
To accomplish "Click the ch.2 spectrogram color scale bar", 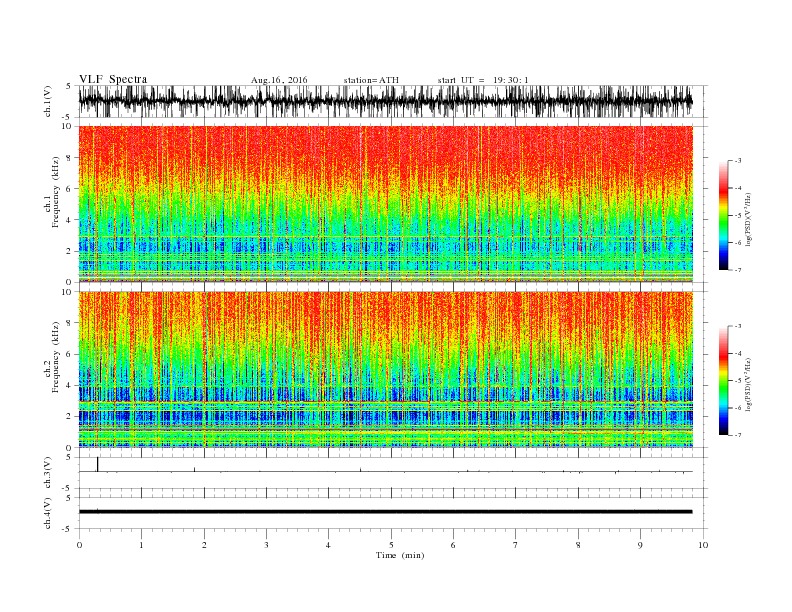I will click(x=723, y=381).
